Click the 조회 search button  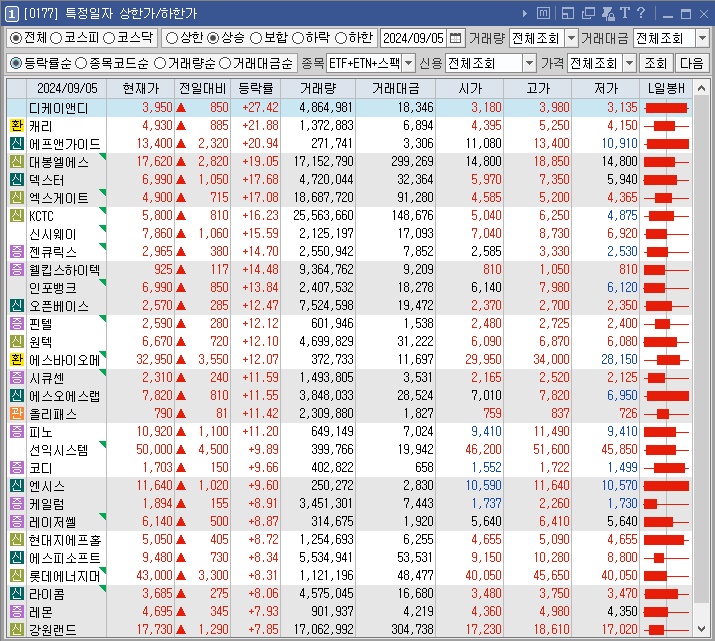coord(655,63)
